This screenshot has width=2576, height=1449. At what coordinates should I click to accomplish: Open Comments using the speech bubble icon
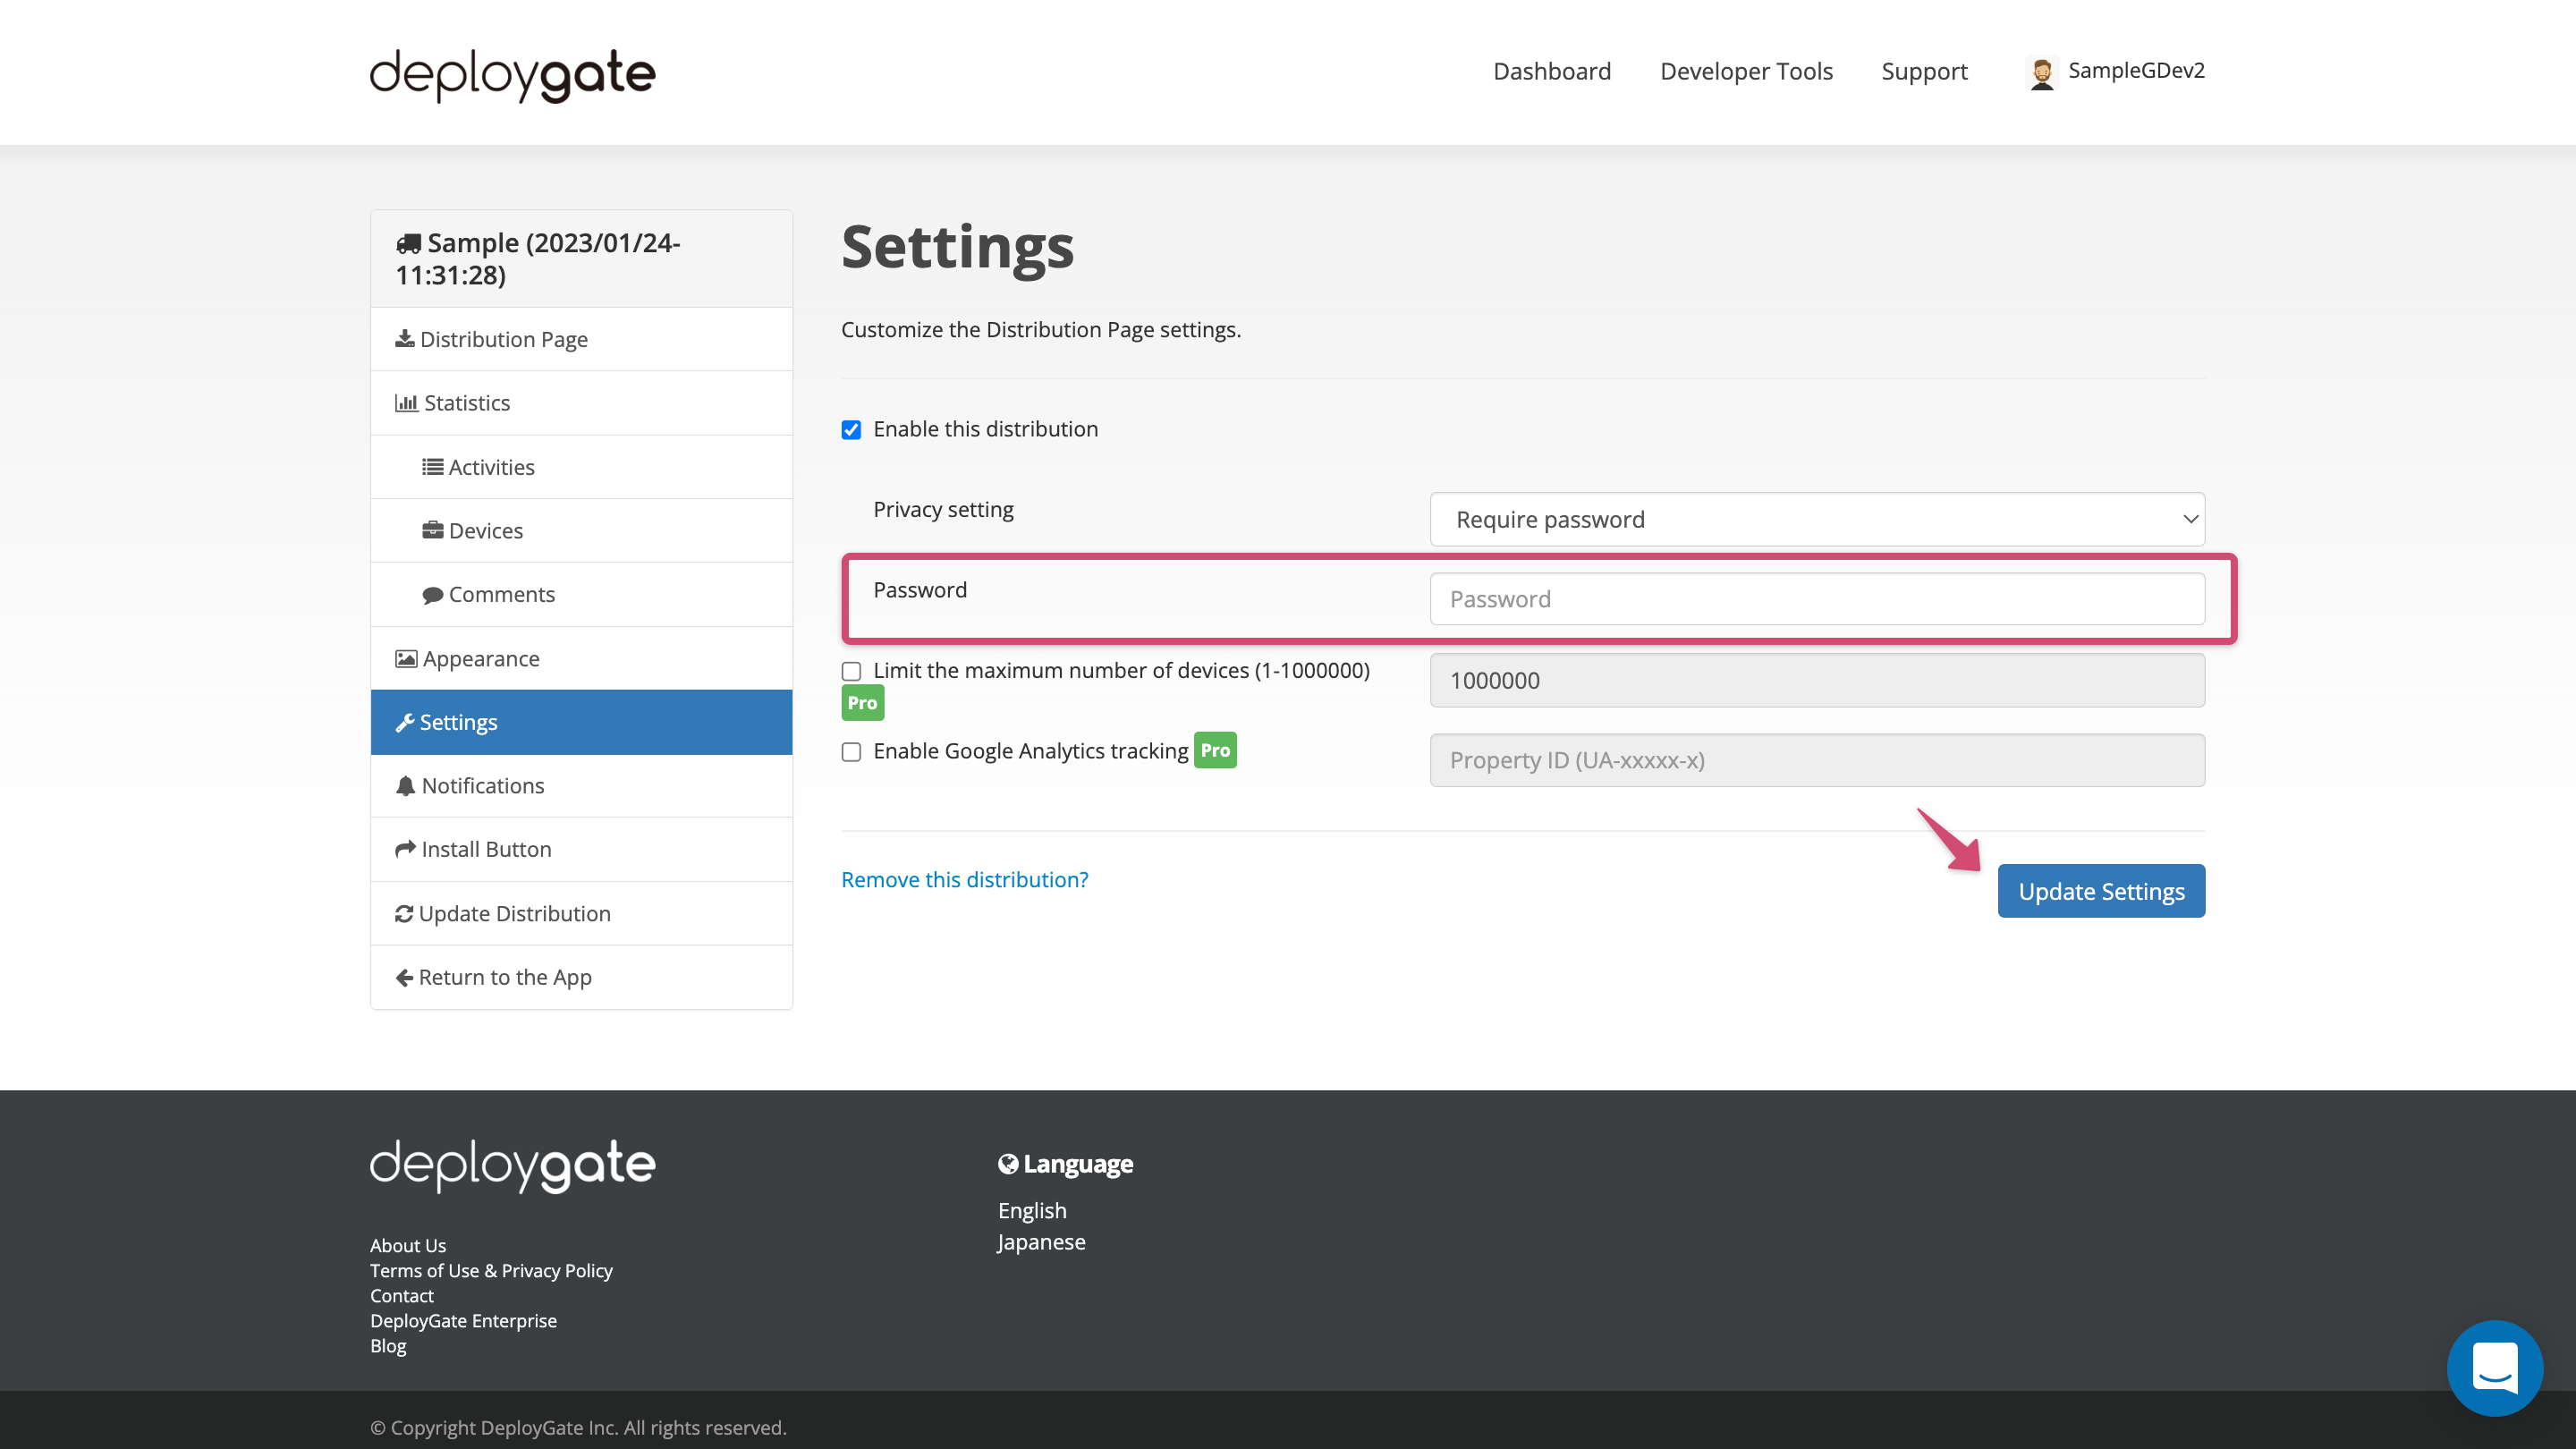(x=432, y=594)
